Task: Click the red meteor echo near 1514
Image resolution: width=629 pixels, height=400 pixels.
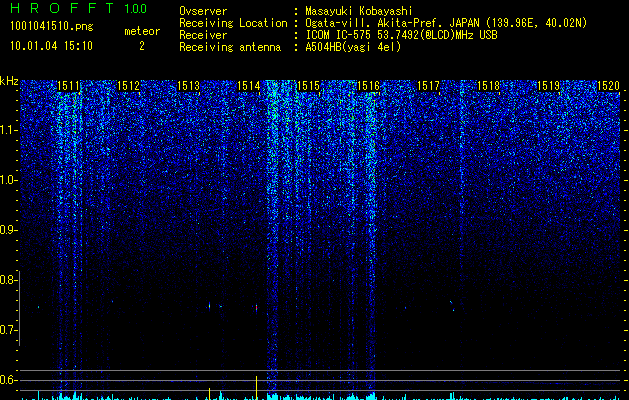Action: click(256, 308)
